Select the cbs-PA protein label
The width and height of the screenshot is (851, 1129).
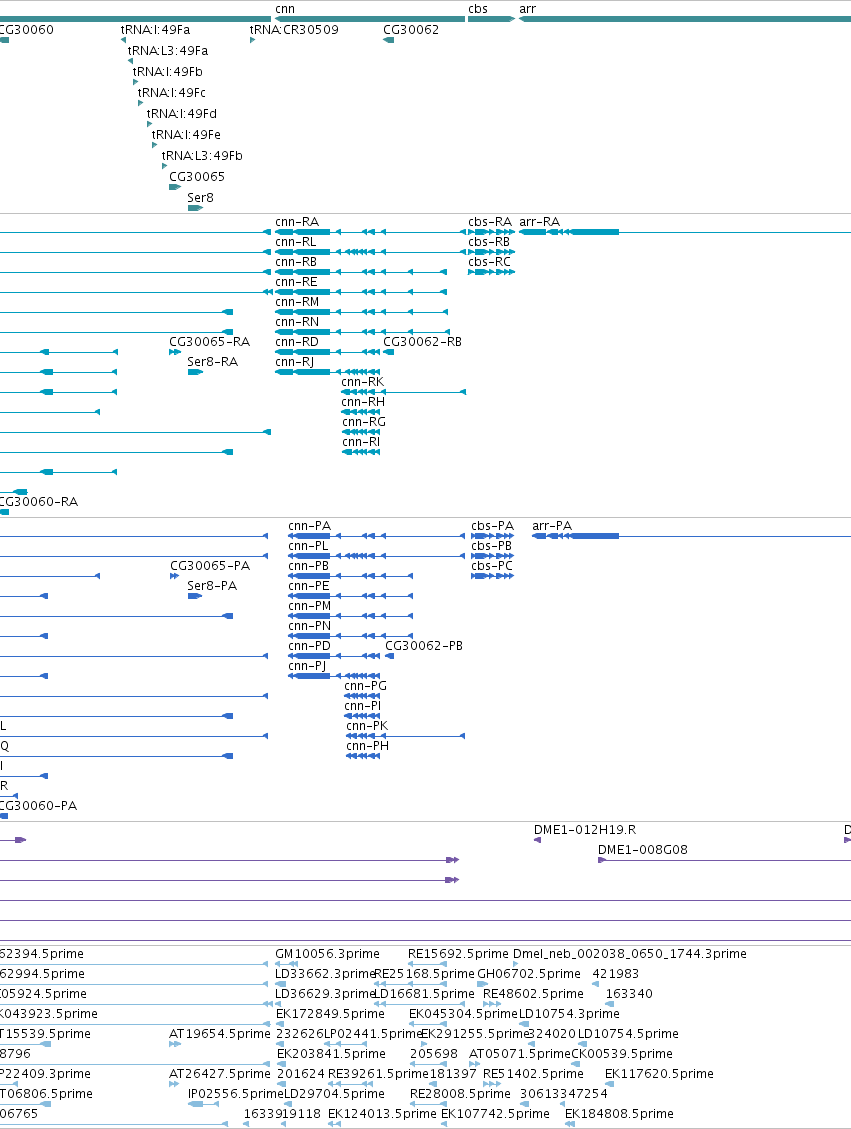492,526
